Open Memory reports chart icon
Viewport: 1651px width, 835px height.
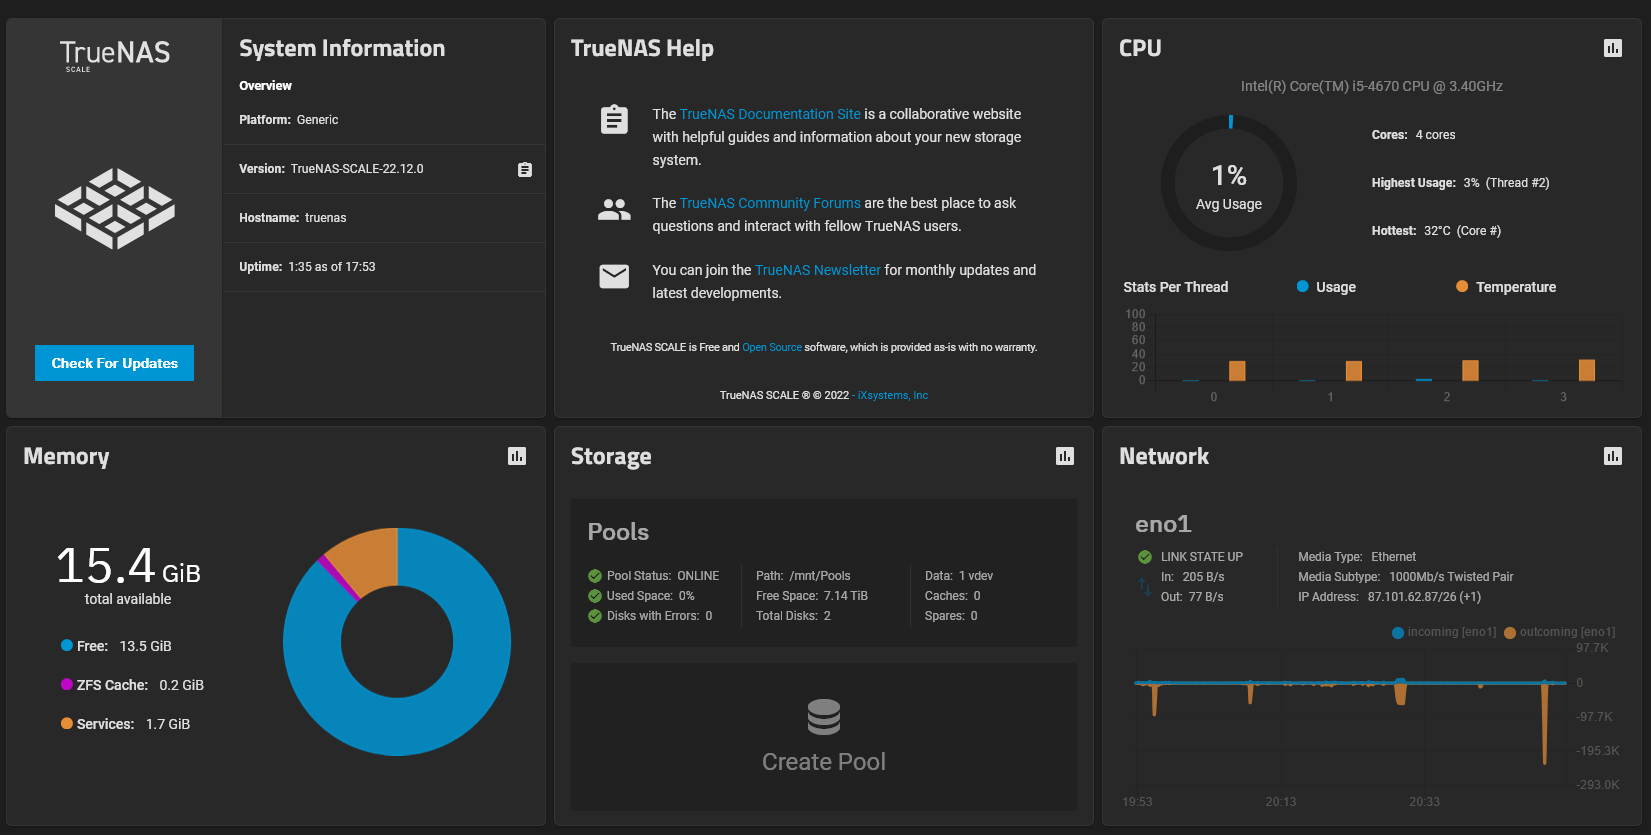click(x=517, y=456)
